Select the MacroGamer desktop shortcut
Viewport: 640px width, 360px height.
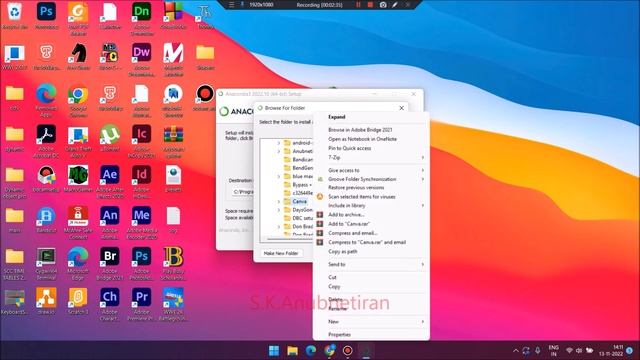[x=78, y=175]
